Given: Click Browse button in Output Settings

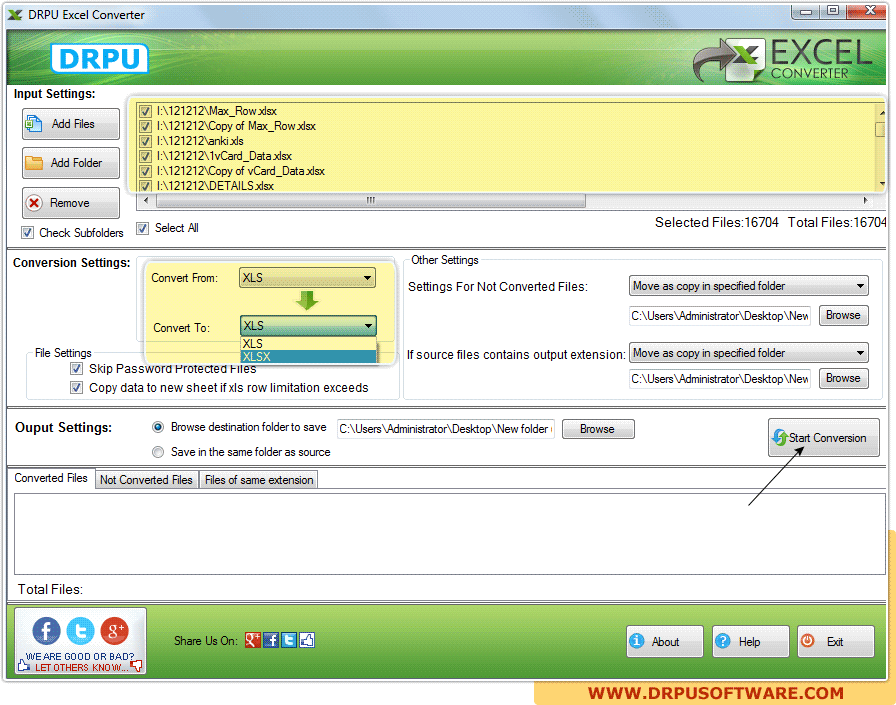Looking at the screenshot, I should click(598, 429).
